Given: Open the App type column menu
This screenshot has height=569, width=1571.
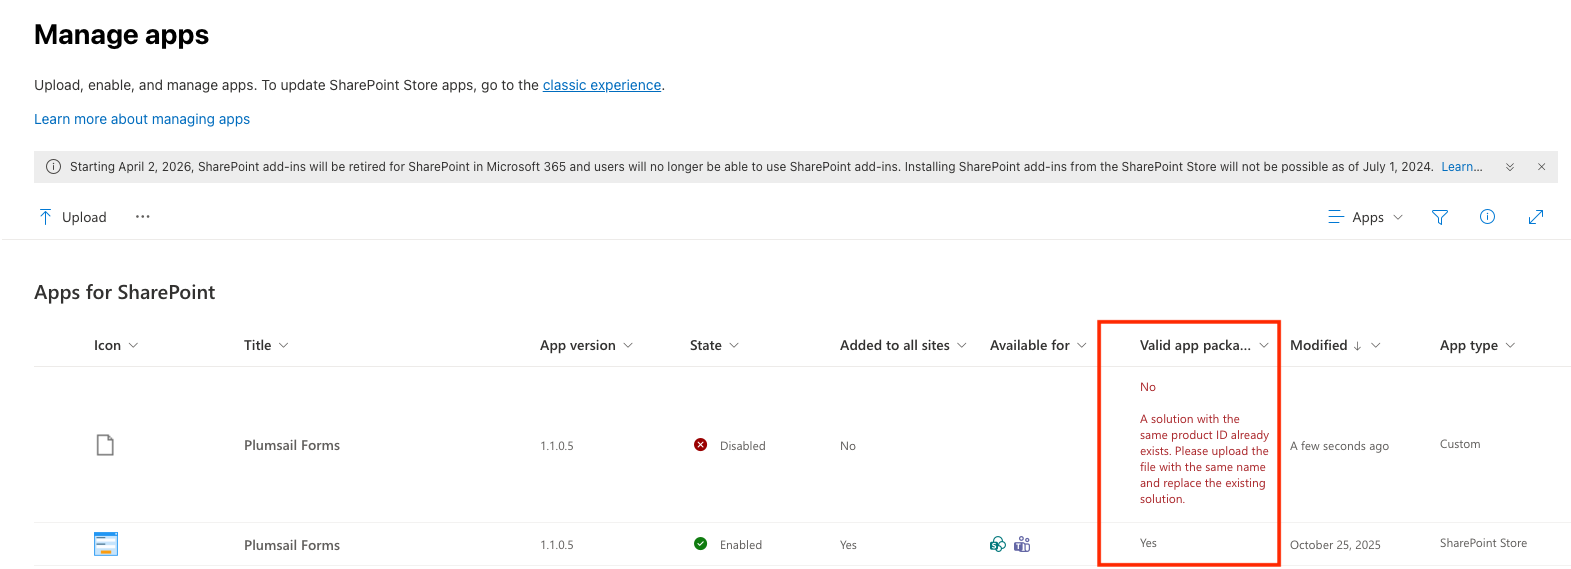Looking at the screenshot, I should click(1477, 345).
